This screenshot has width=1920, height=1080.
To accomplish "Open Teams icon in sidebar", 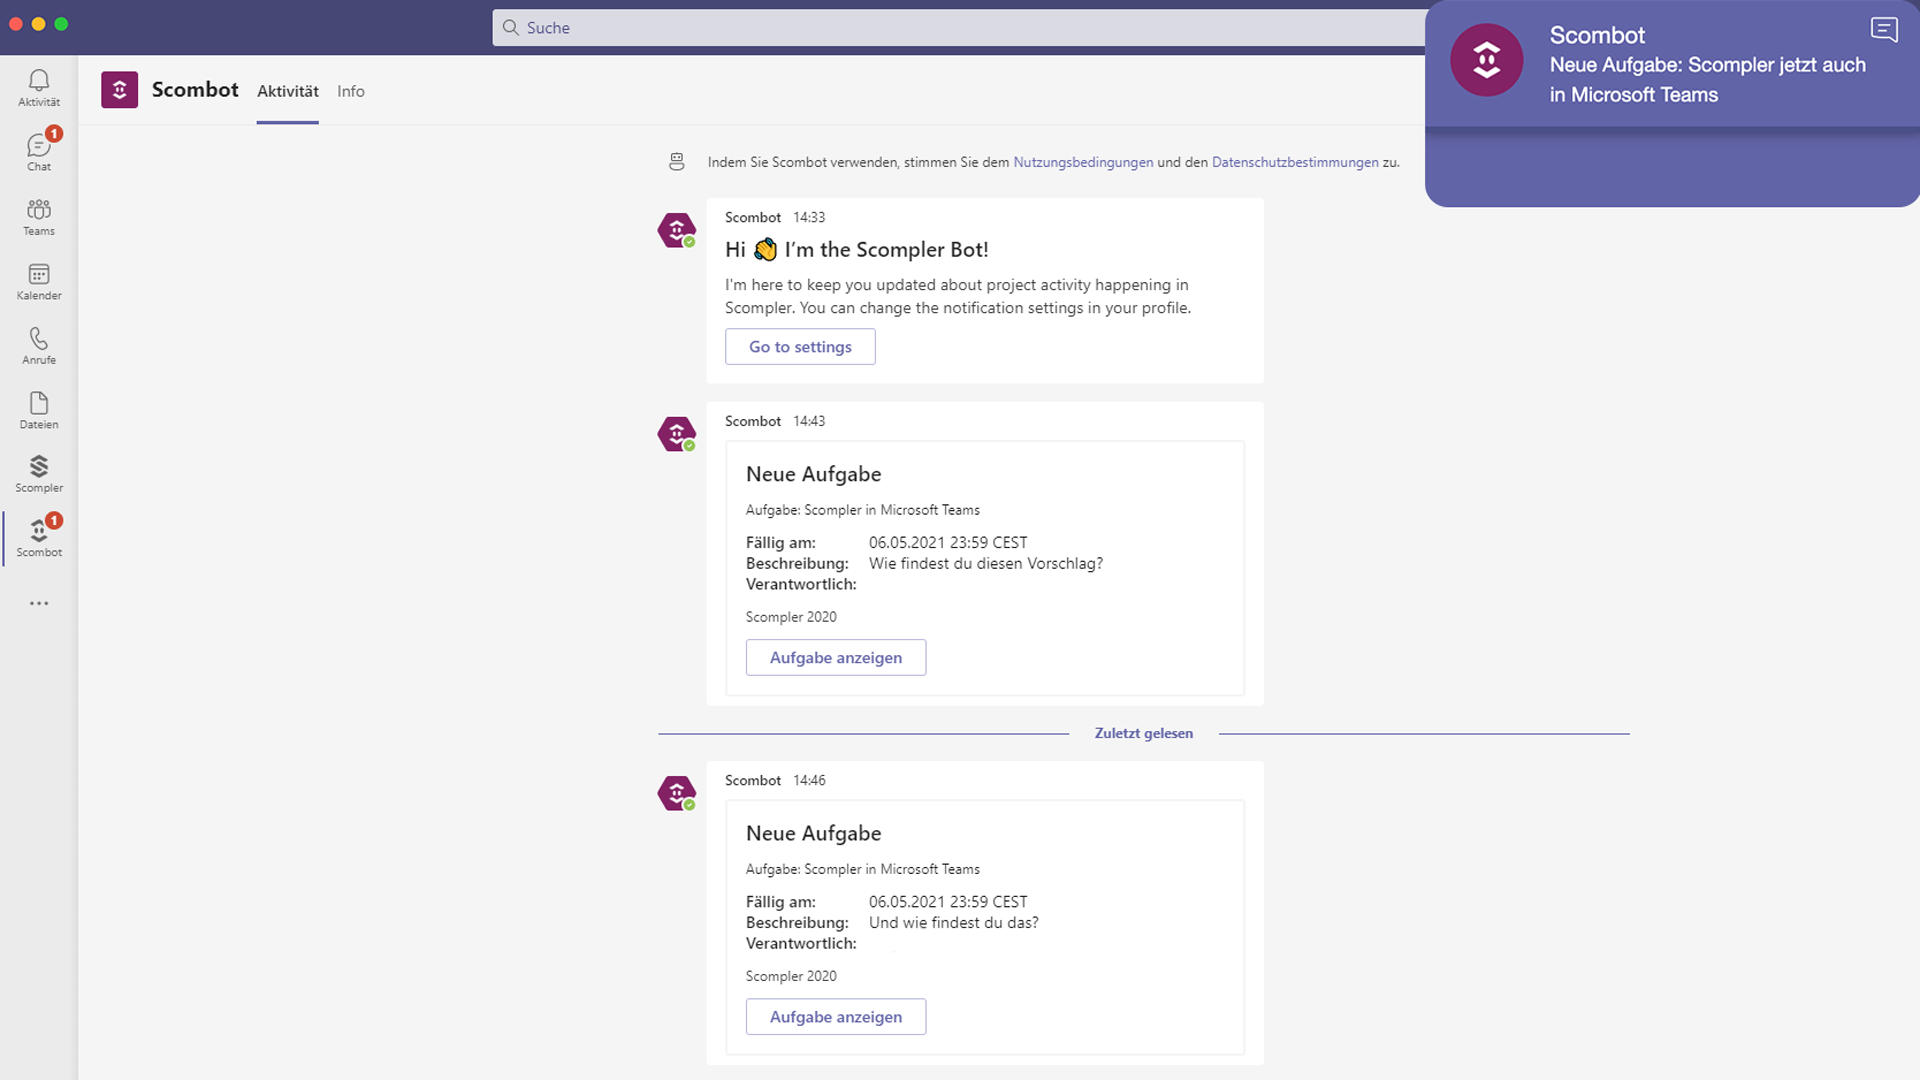I will click(39, 216).
